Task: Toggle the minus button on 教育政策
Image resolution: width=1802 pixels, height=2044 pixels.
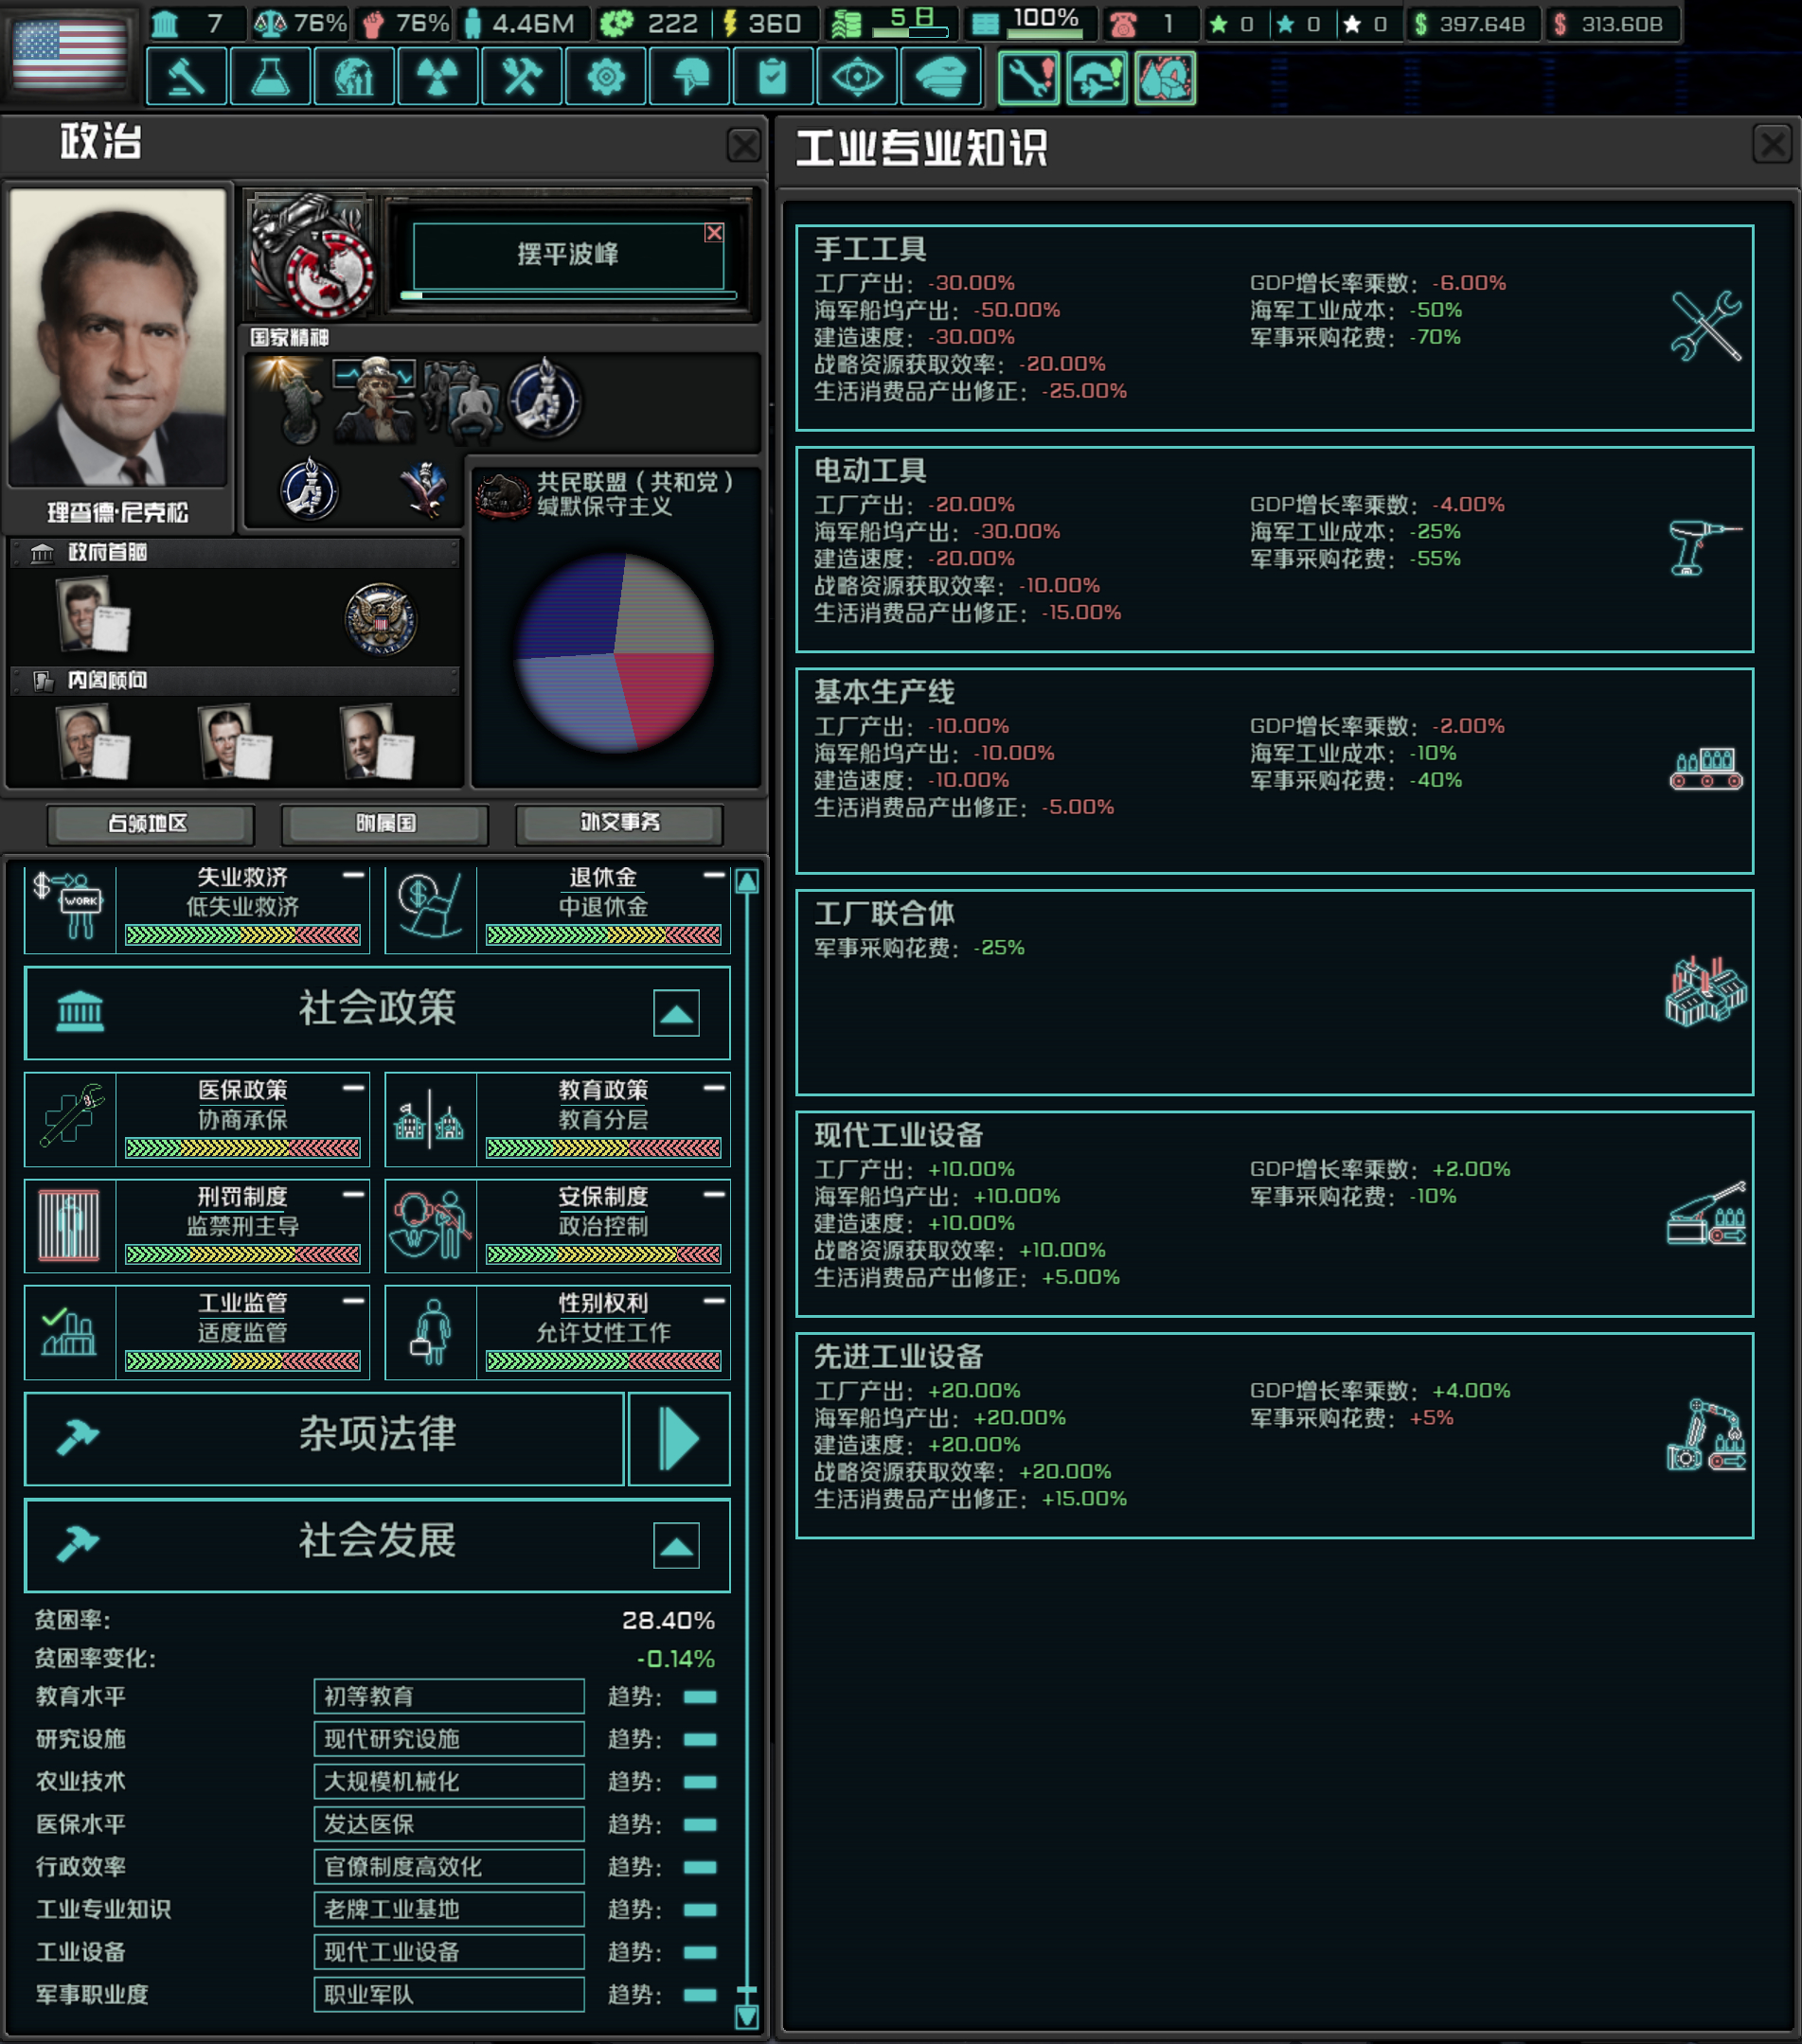Action: 714,1087
